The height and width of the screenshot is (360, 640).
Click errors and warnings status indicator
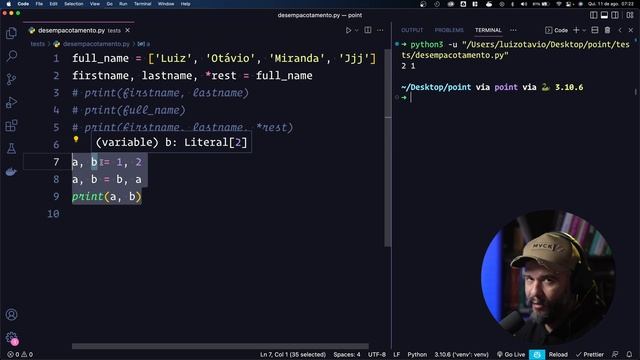pos(20,354)
